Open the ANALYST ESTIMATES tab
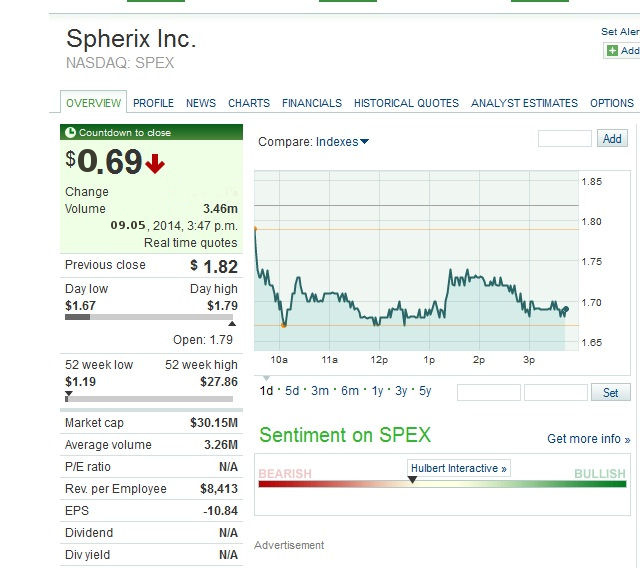Viewport: 640px width, 568px height. [x=524, y=103]
